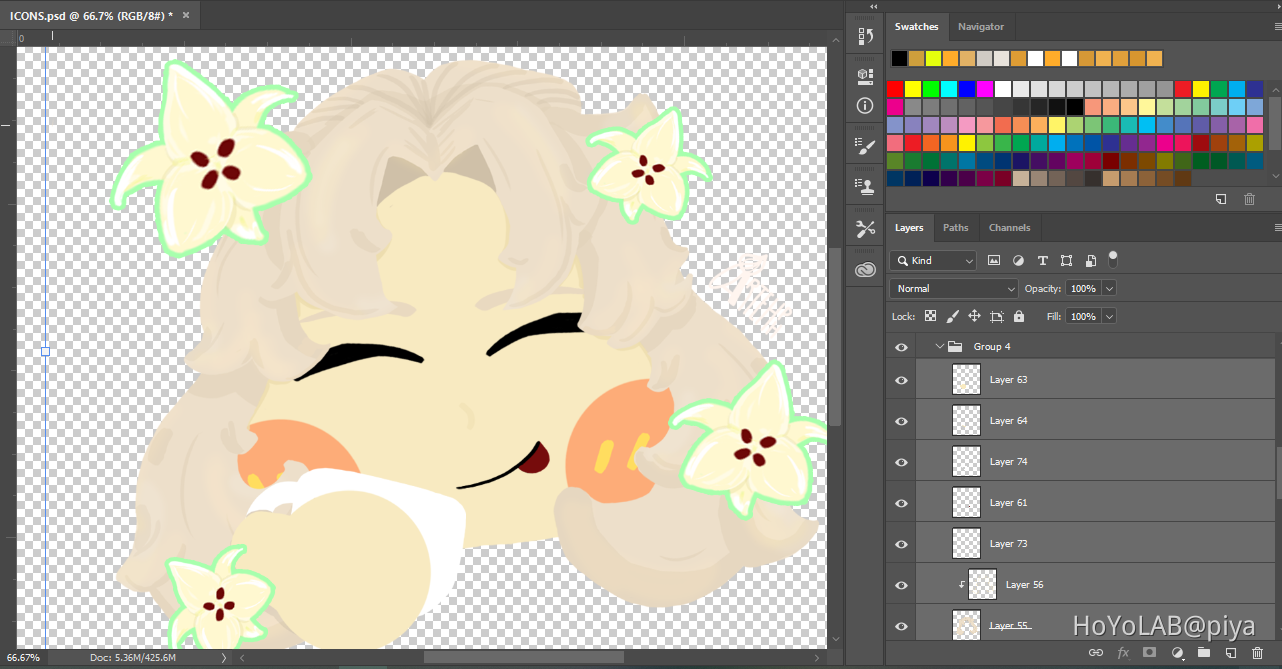The width and height of the screenshot is (1282, 669).
Task: Toggle visibility of Layer 74
Action: pyautogui.click(x=901, y=462)
